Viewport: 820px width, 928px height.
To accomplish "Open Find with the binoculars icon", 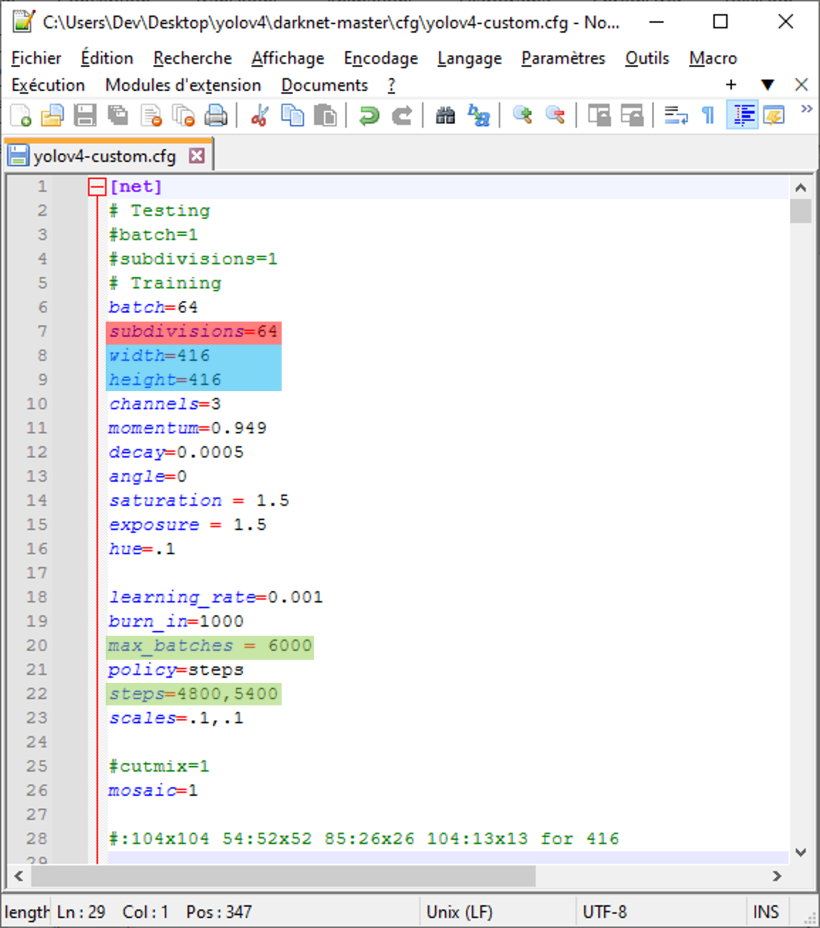I will [445, 115].
